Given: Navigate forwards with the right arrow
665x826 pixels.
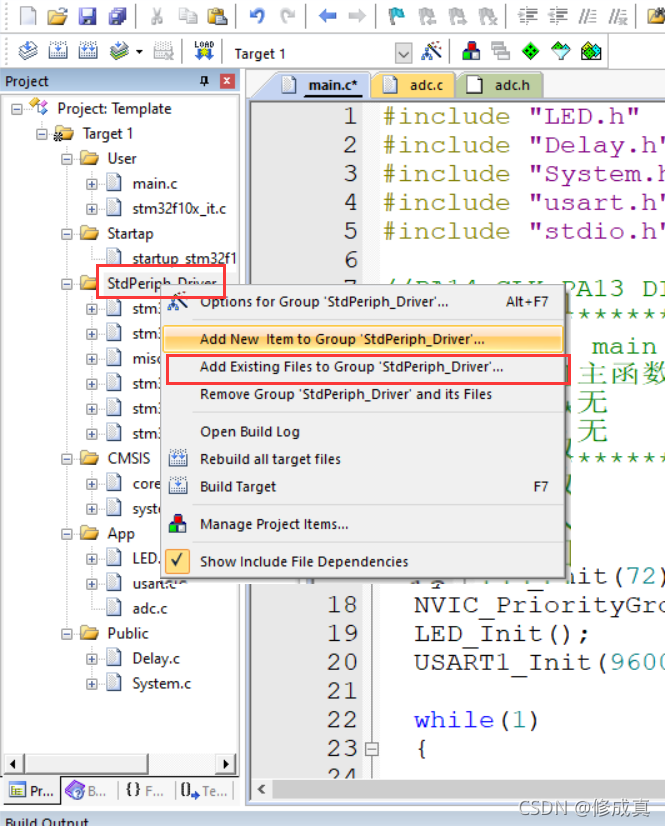Looking at the screenshot, I should tap(357, 16).
